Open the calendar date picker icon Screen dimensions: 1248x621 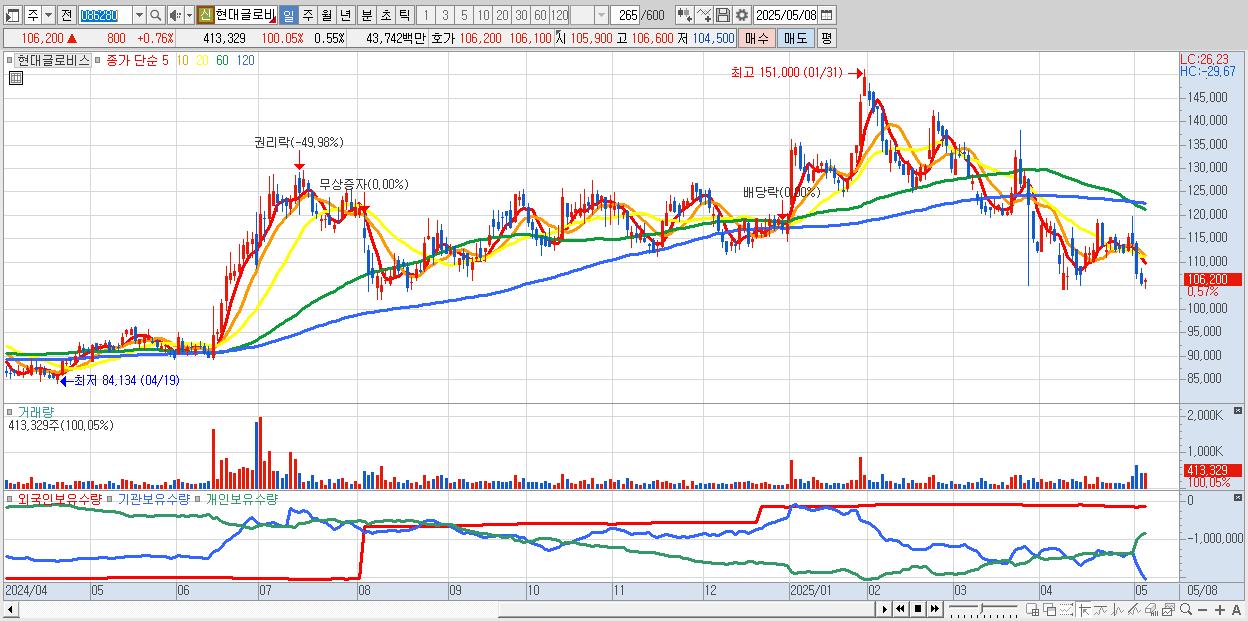tap(826, 15)
